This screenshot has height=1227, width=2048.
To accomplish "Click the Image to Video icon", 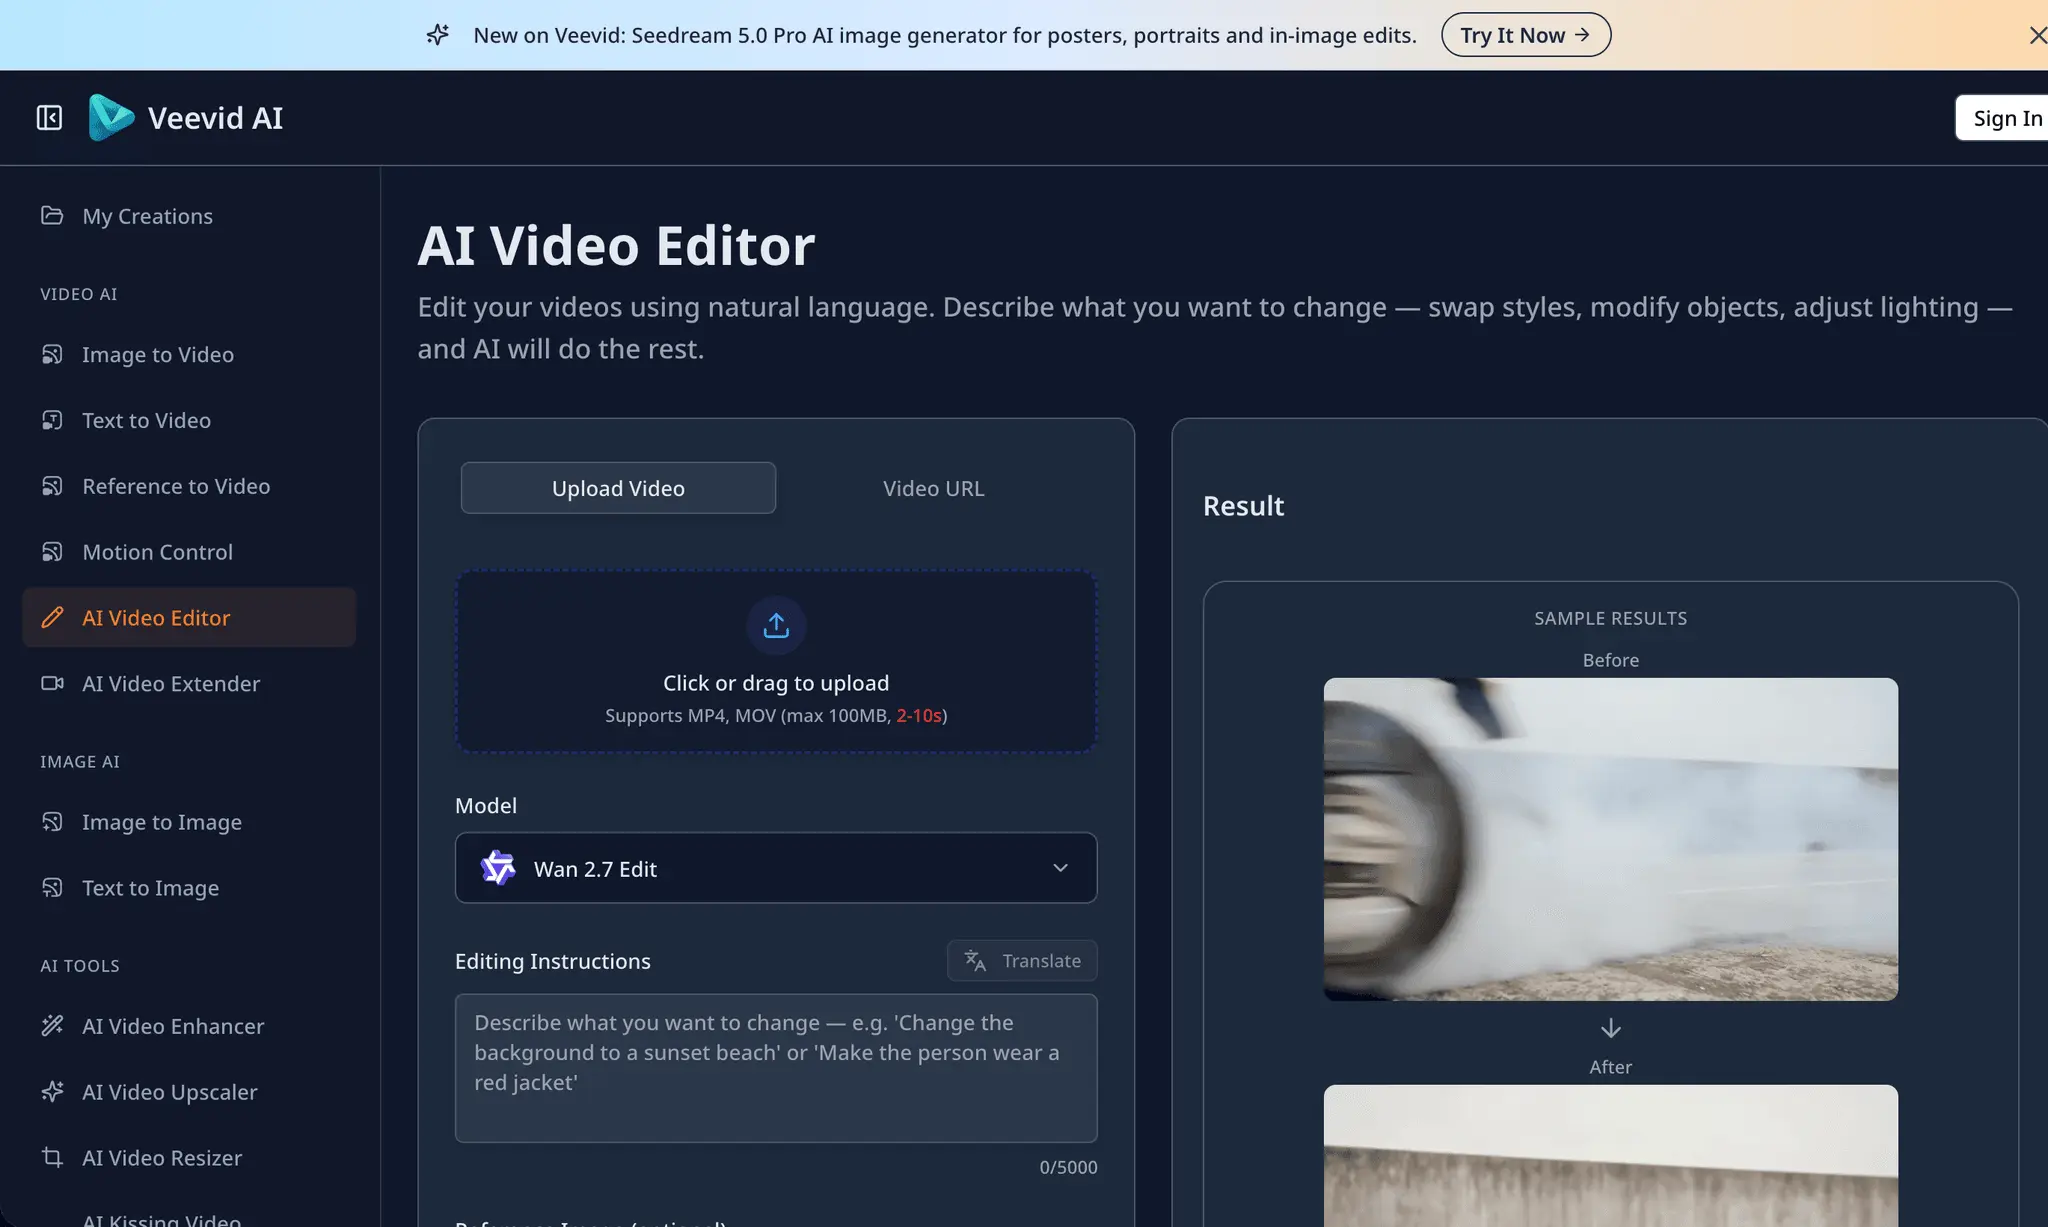I will click(52, 354).
